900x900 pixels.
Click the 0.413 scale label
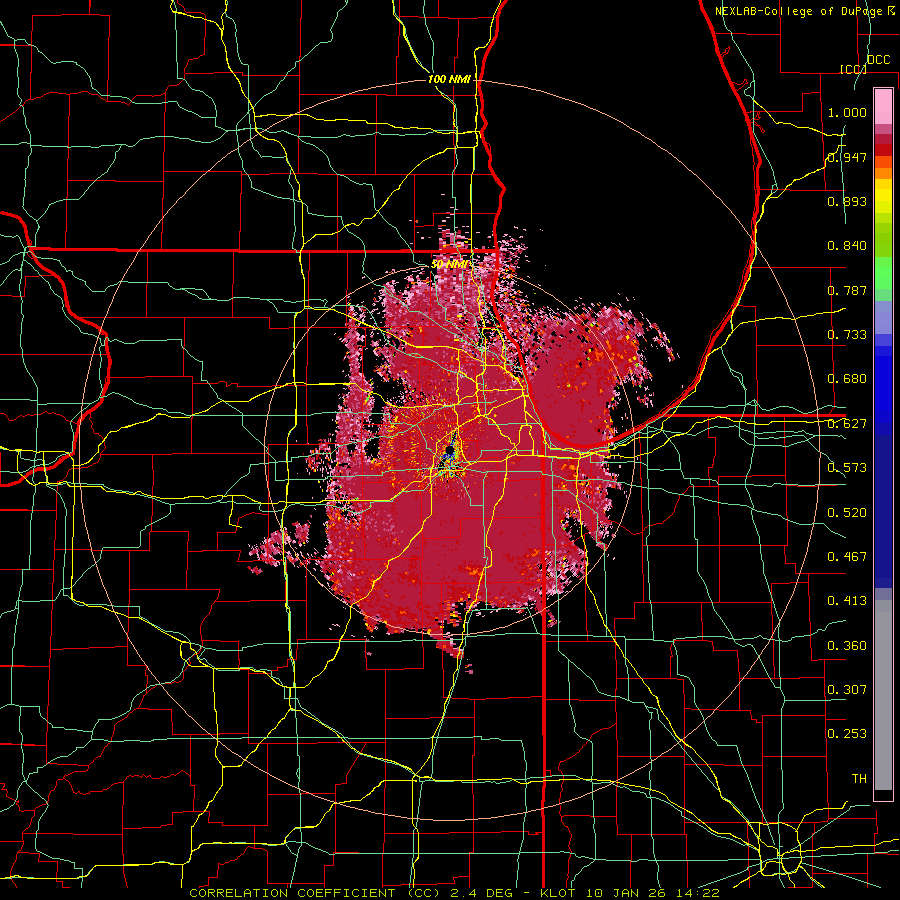(847, 601)
